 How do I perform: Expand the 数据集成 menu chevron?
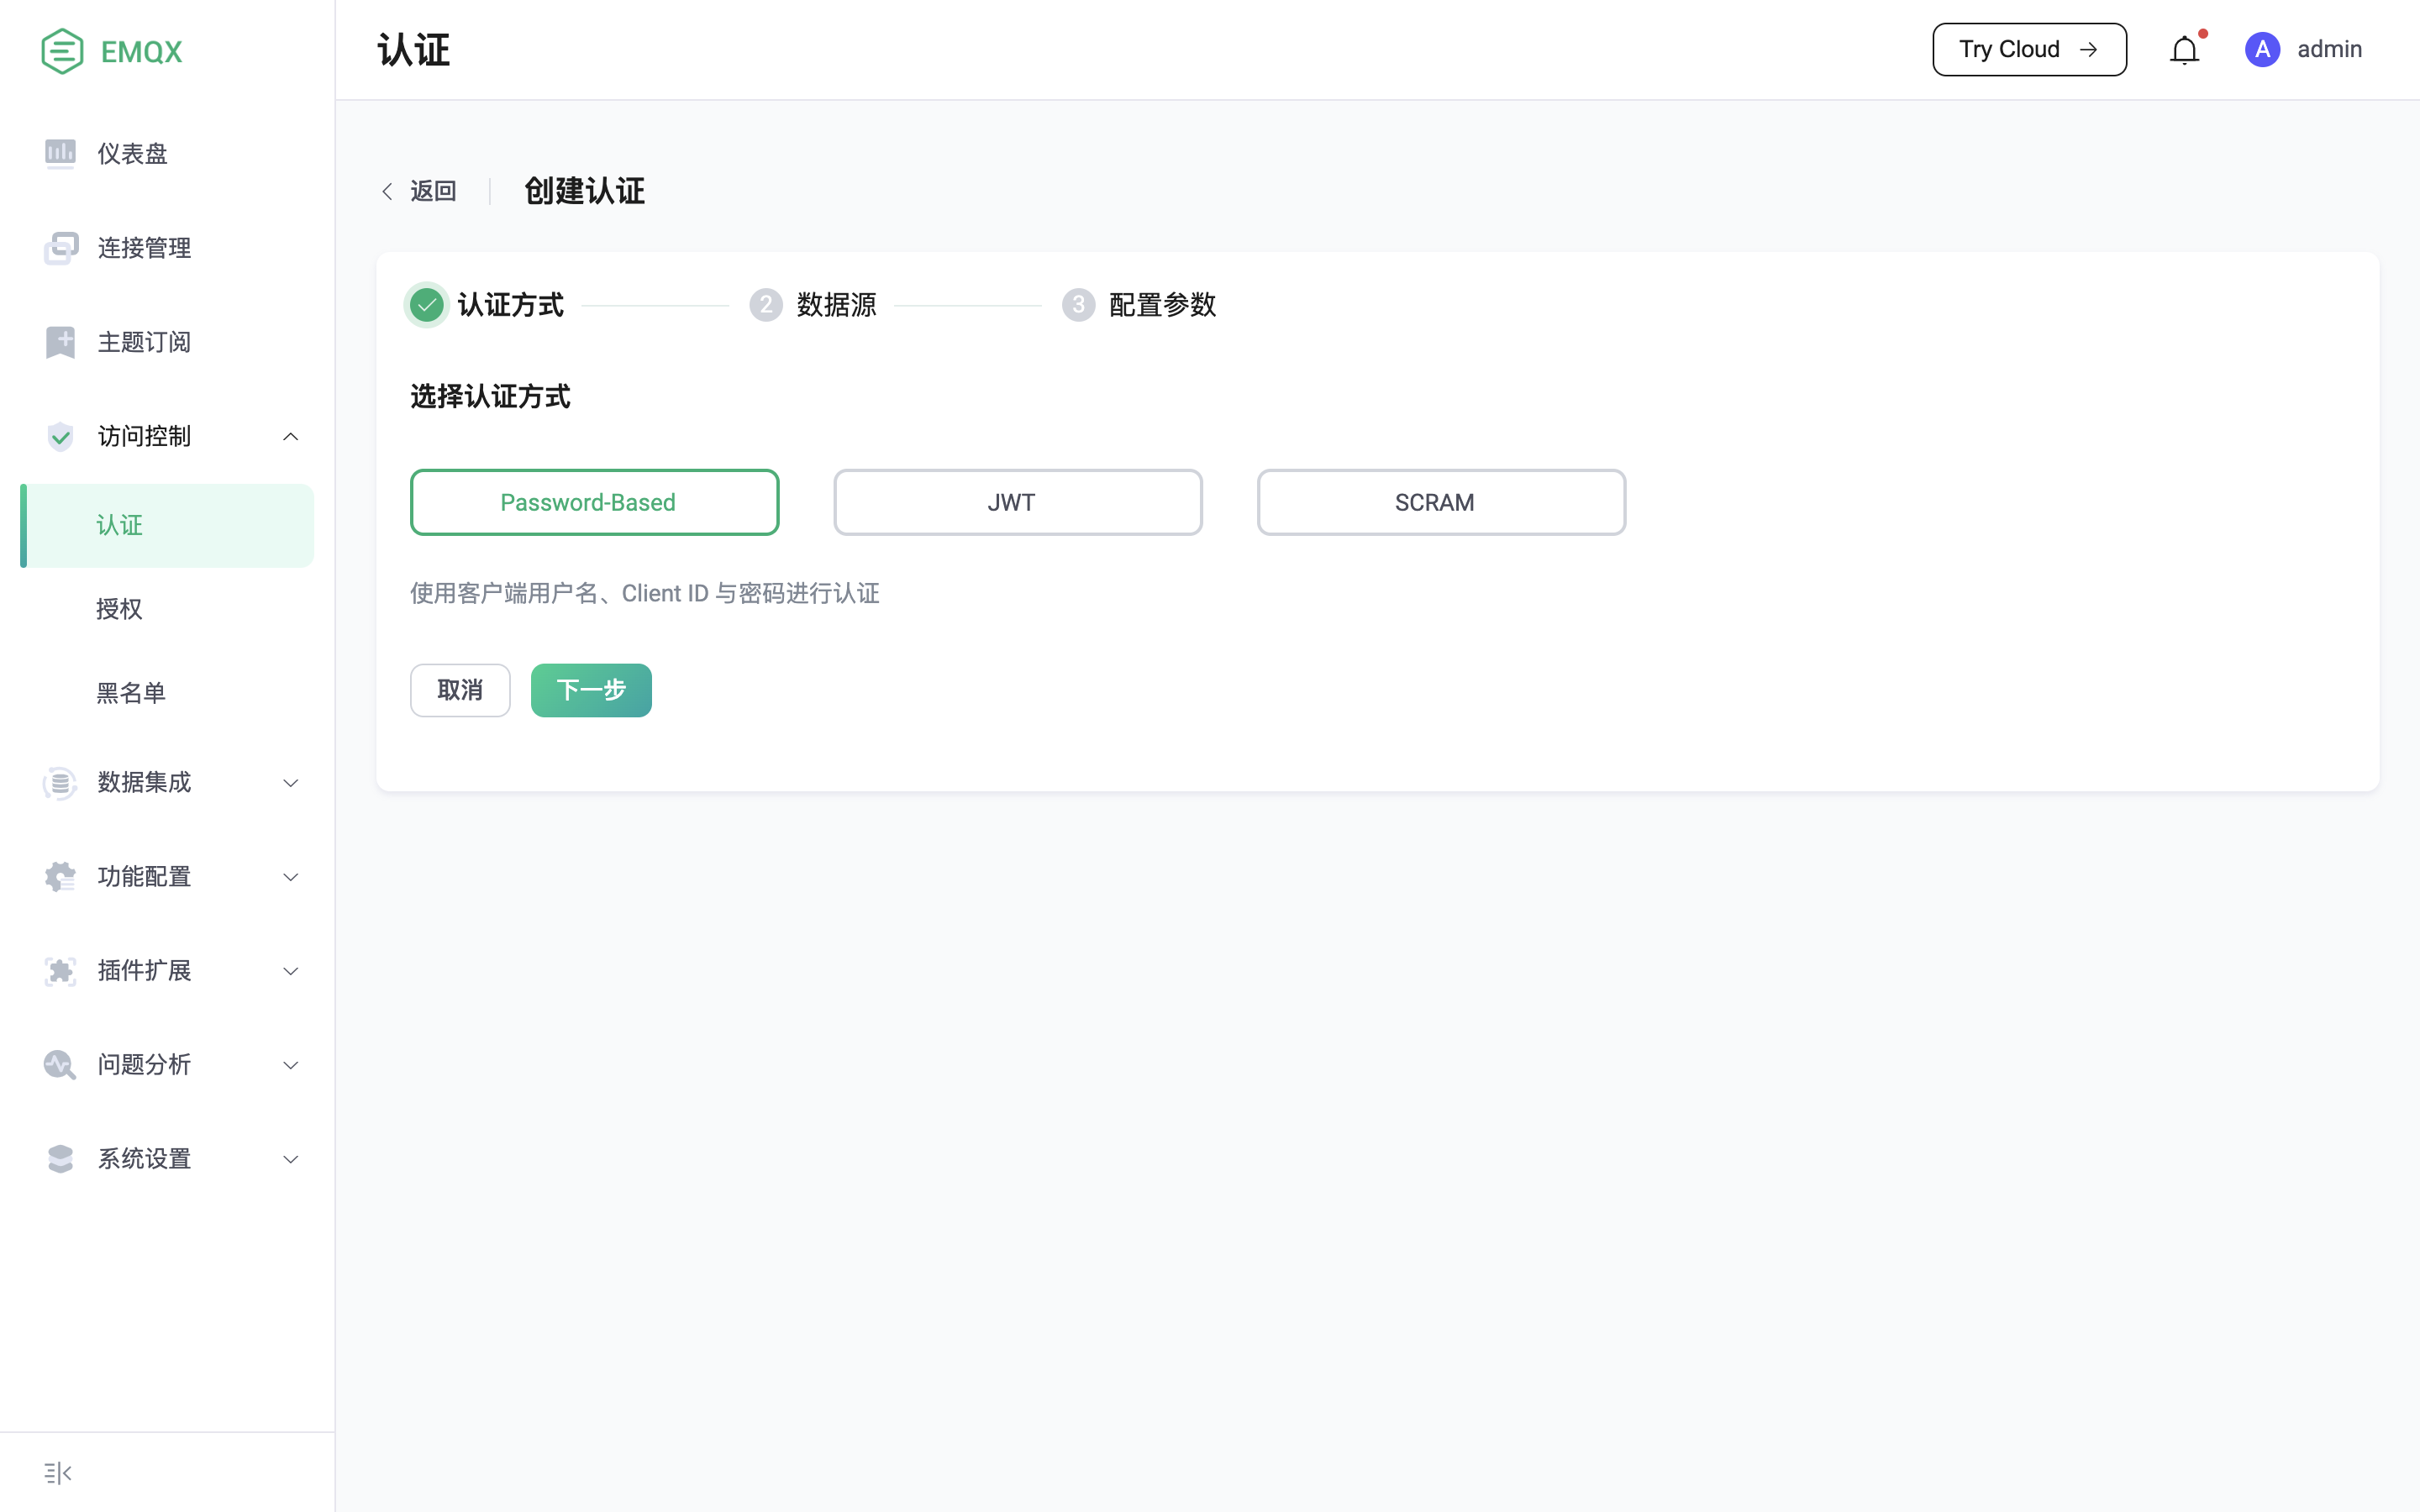290,783
